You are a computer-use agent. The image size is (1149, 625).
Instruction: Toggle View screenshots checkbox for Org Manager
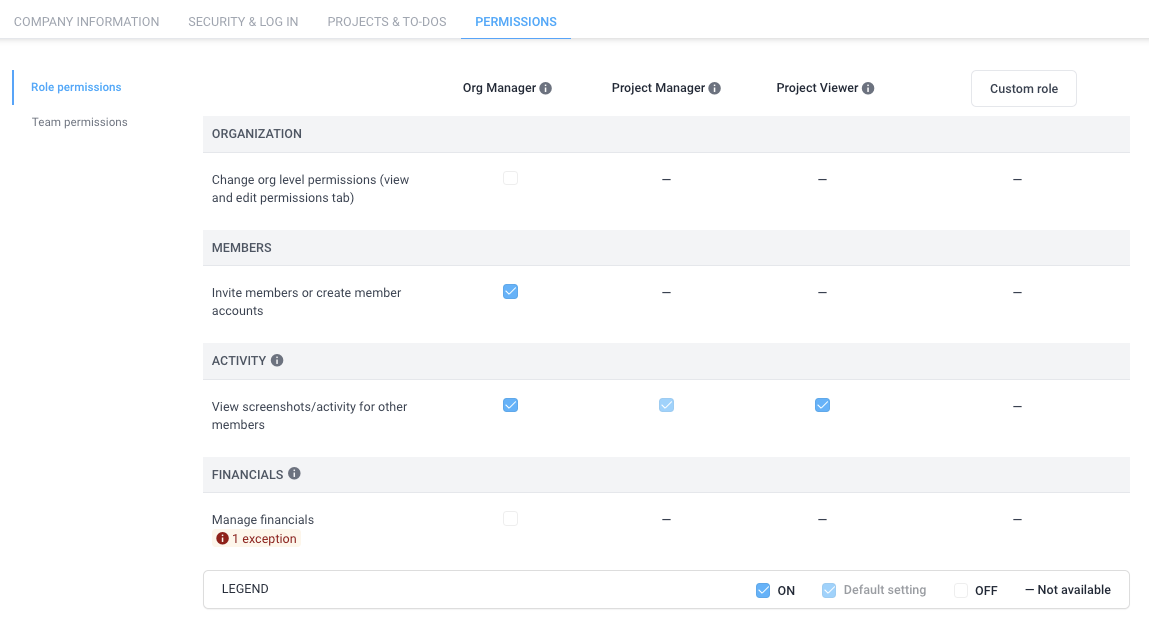pos(511,405)
